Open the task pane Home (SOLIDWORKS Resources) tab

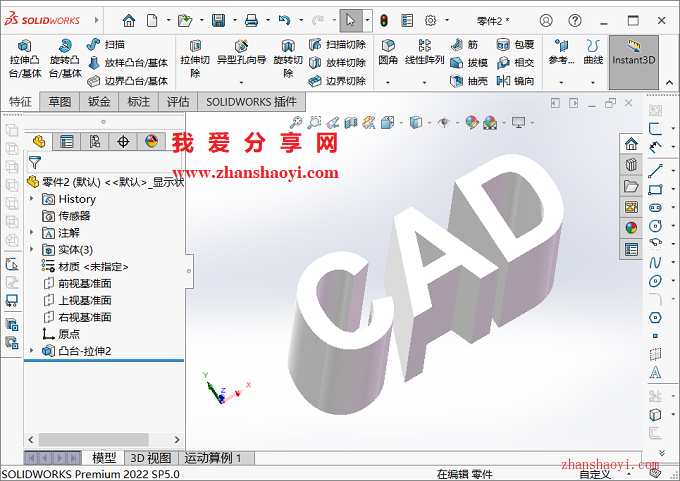point(631,143)
